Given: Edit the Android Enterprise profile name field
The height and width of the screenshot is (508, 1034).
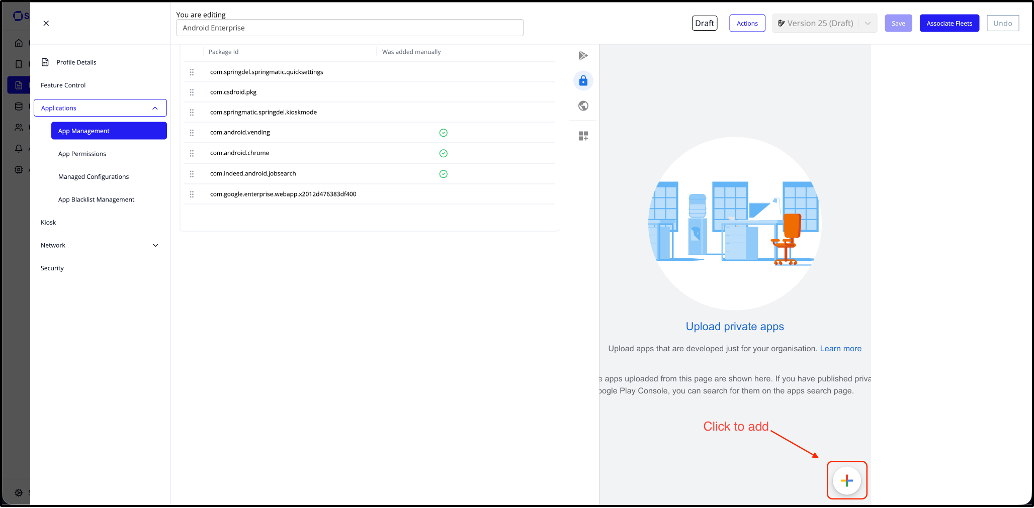Looking at the screenshot, I should (x=350, y=28).
